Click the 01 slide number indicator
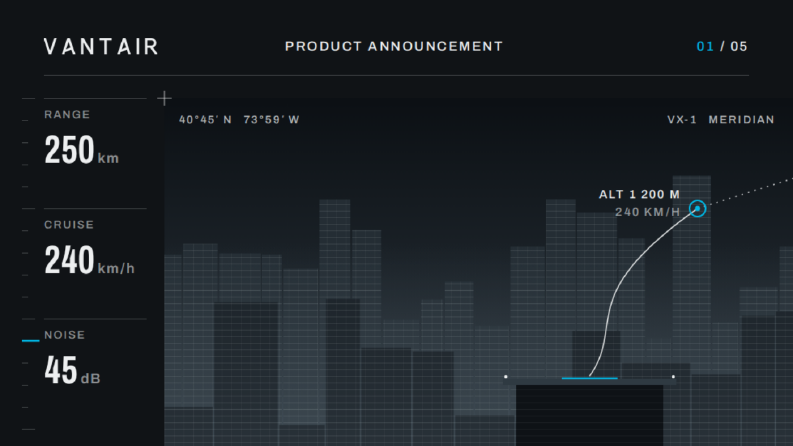Image resolution: width=793 pixels, height=446 pixels. [705, 47]
